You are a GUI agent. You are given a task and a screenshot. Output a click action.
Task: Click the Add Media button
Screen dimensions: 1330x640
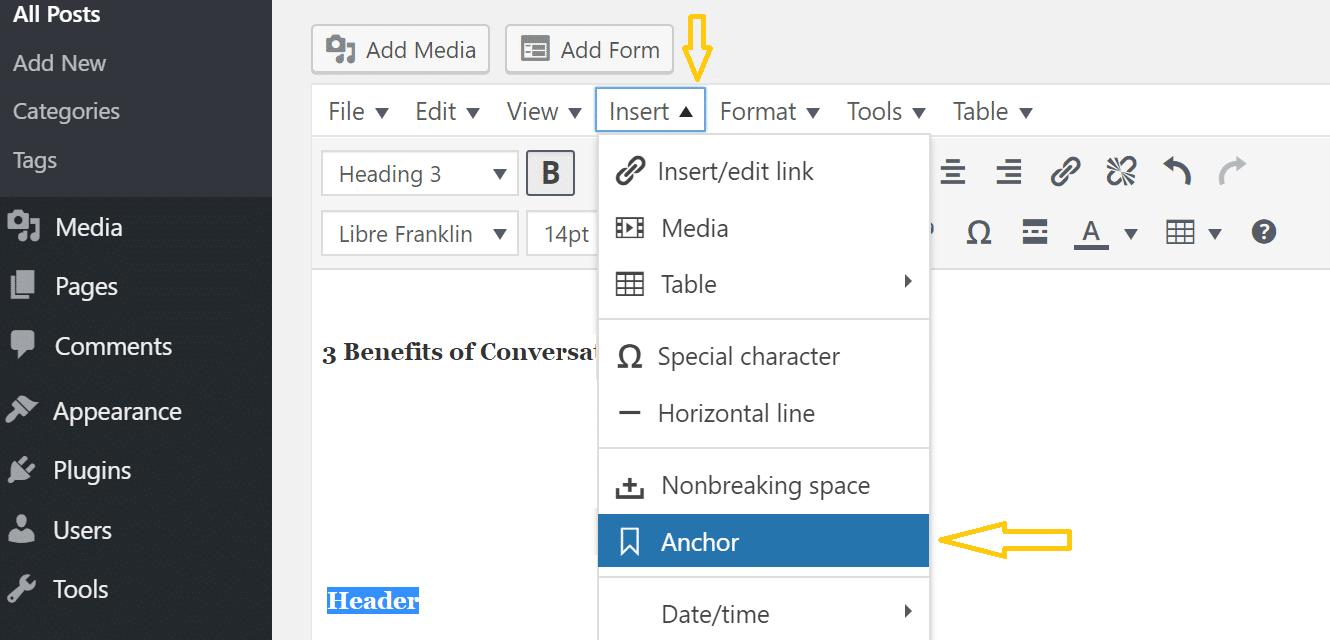400,50
